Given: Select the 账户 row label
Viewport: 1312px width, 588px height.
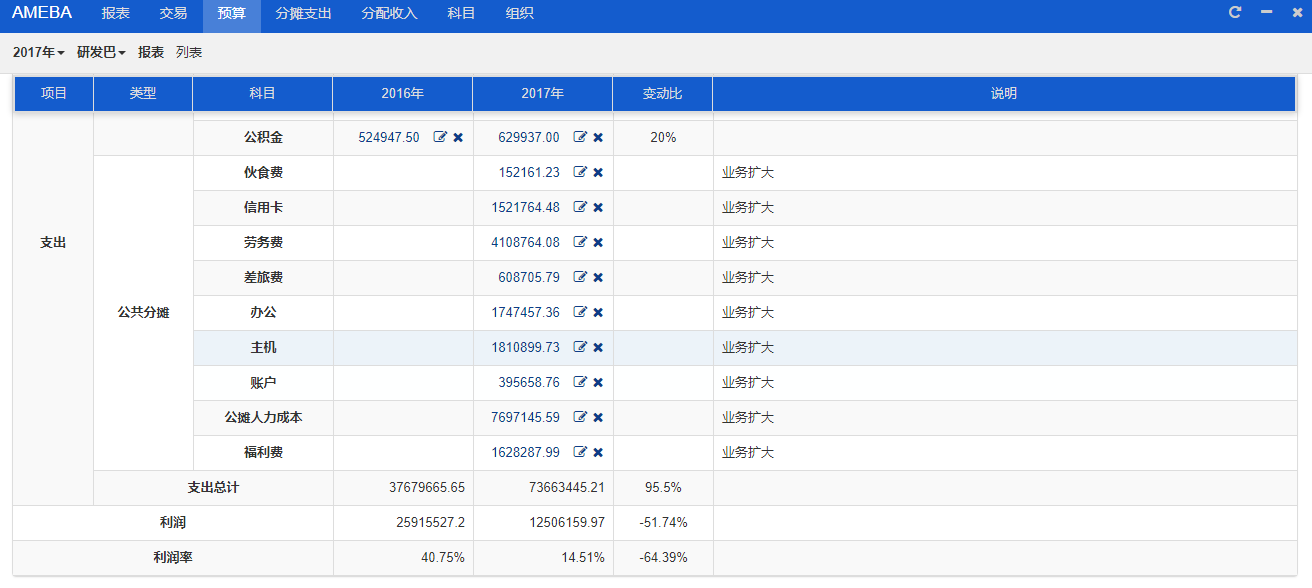Looking at the screenshot, I should (263, 382).
